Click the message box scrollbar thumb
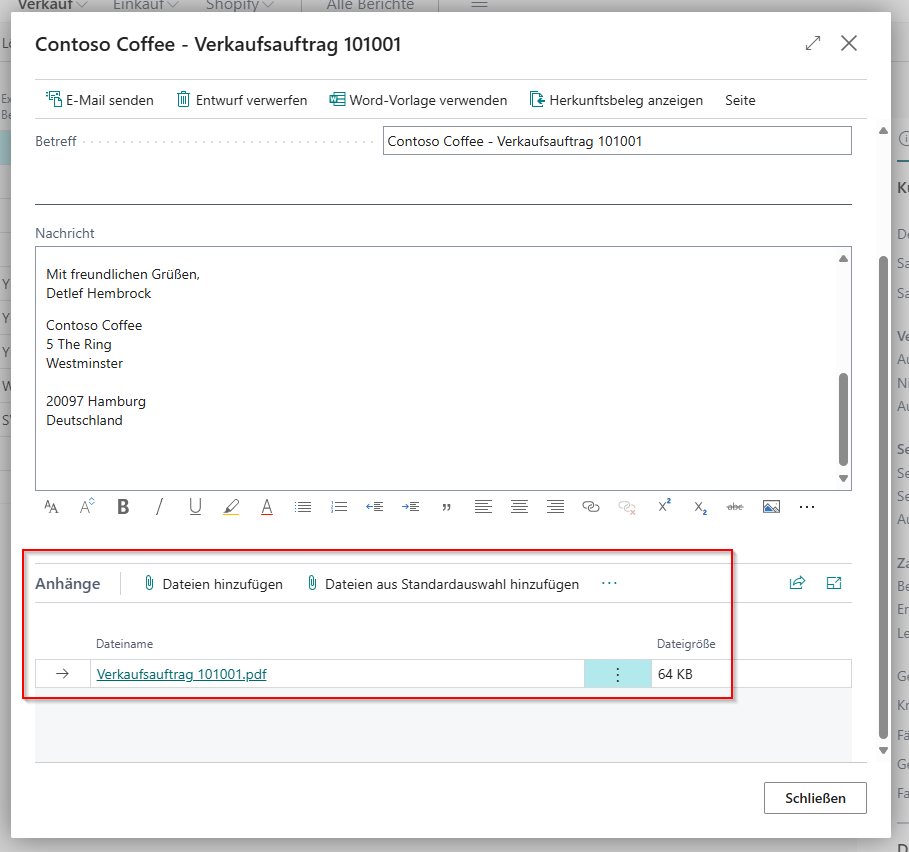 (843, 419)
